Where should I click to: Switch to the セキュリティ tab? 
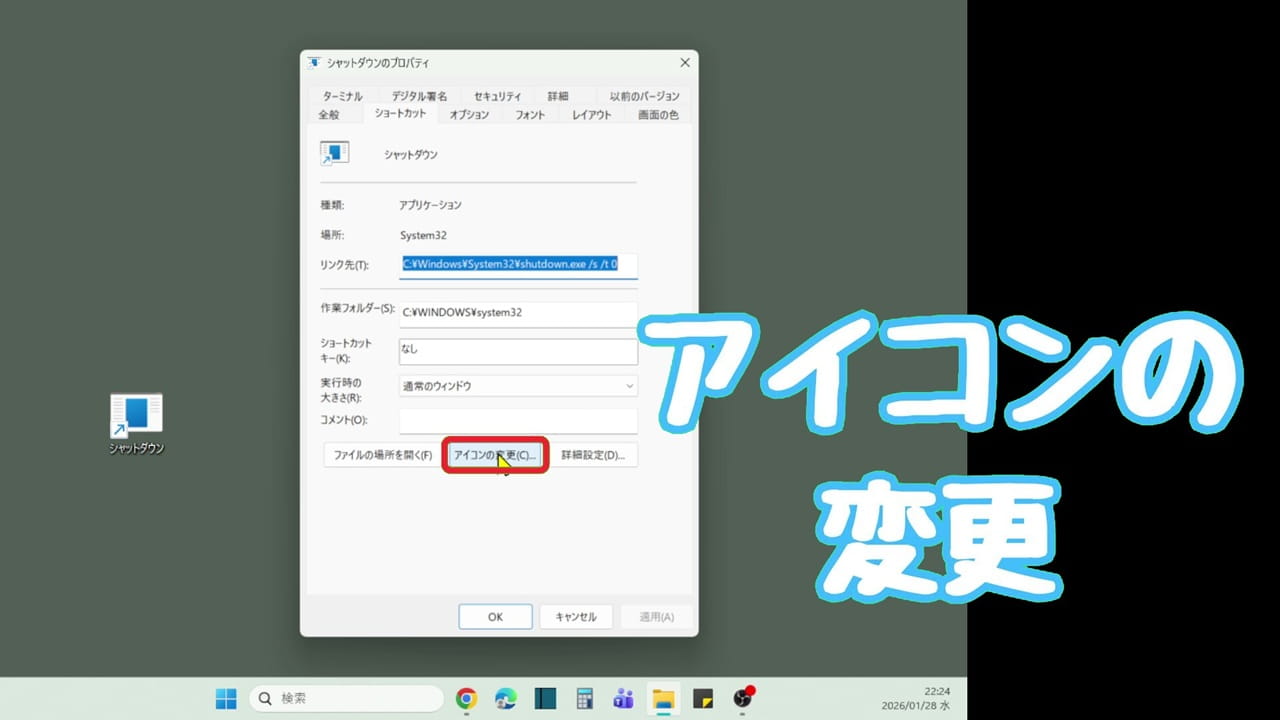click(498, 95)
